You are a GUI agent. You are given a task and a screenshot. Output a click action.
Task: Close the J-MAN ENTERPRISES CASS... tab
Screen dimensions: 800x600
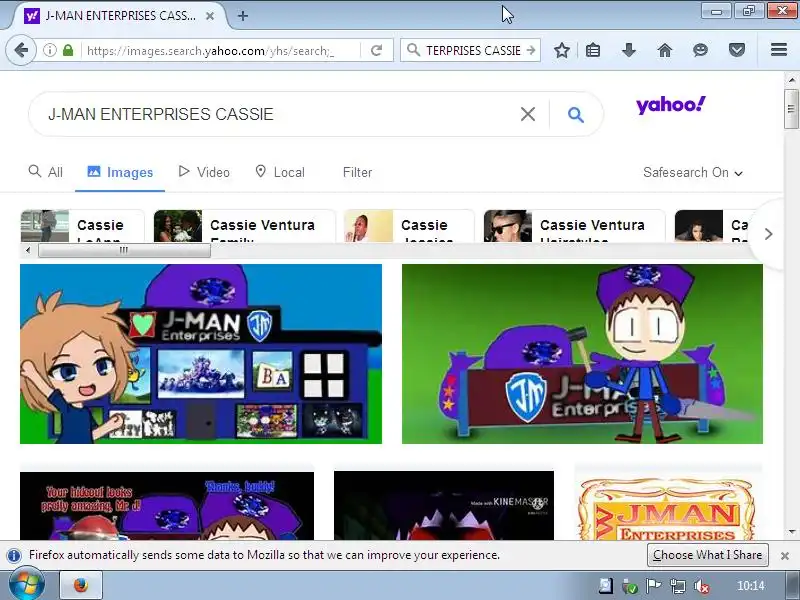(210, 16)
